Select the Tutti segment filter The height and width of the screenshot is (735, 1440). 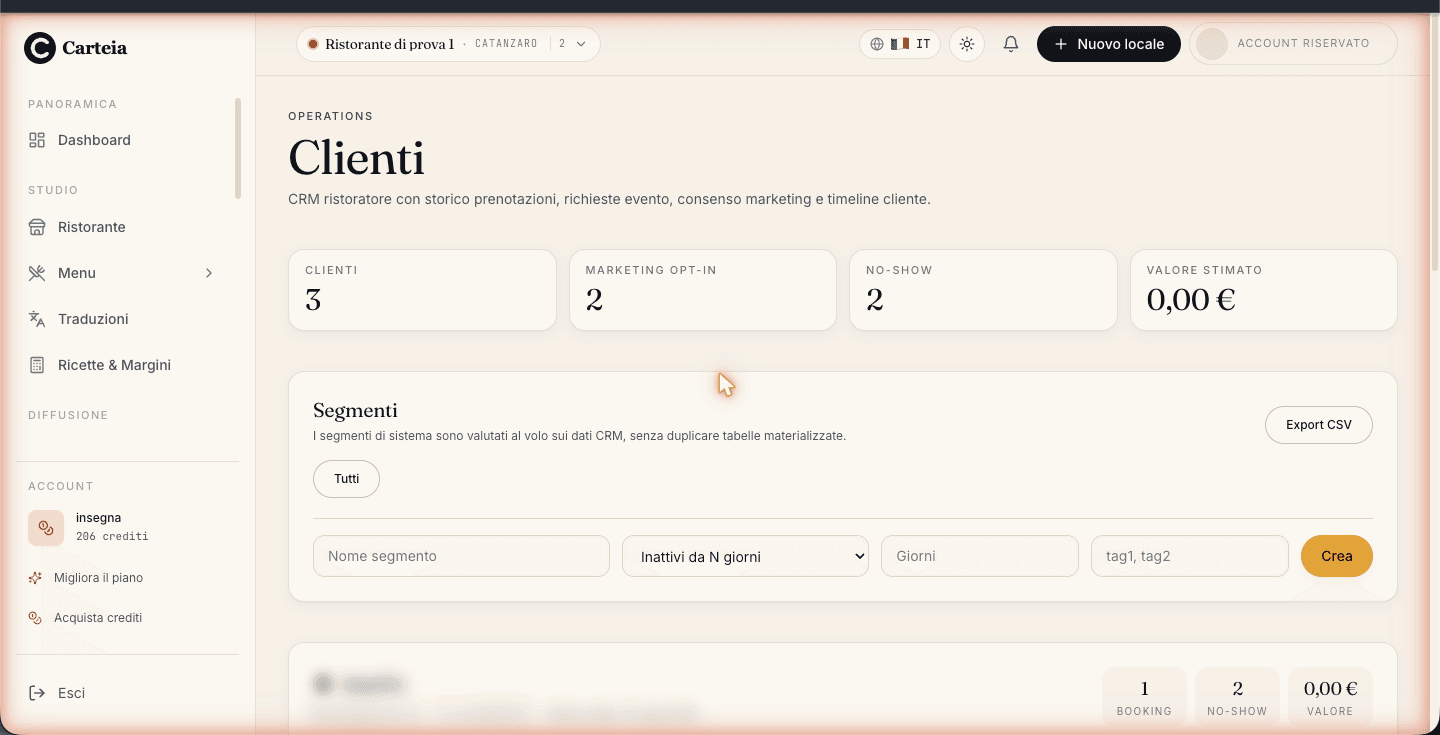347,479
